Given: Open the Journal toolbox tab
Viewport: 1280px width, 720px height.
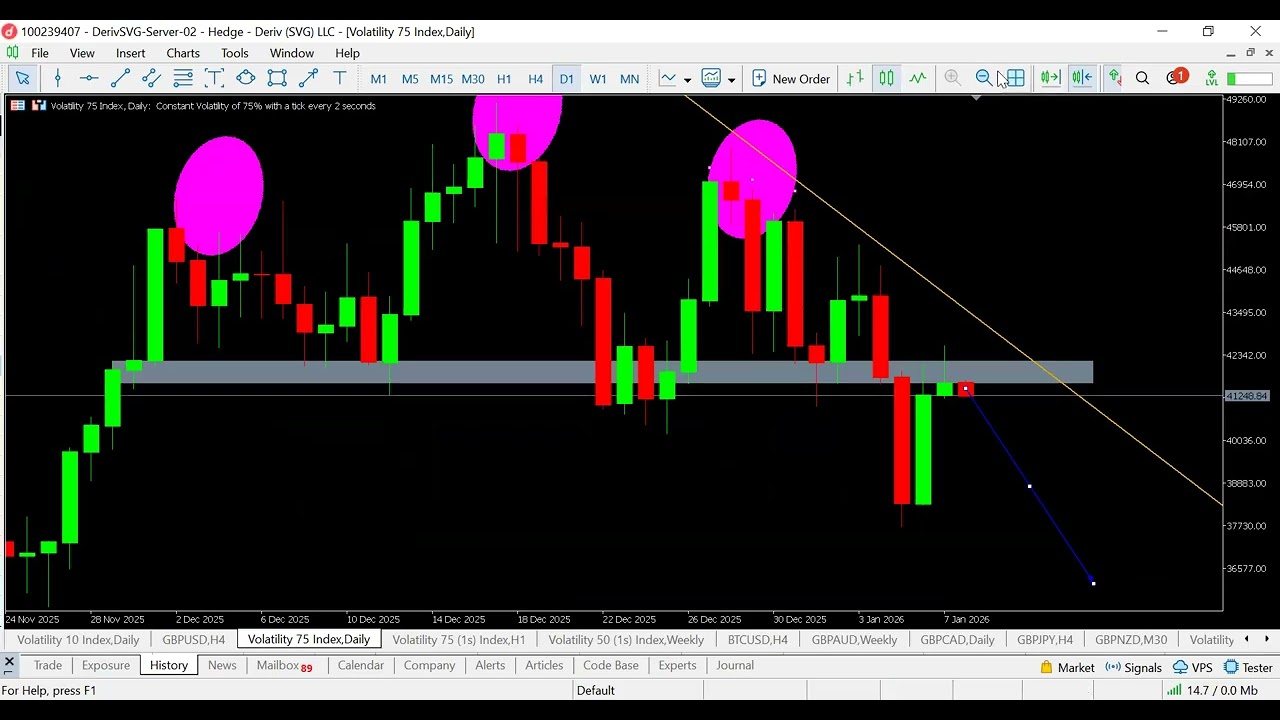Looking at the screenshot, I should (x=735, y=665).
